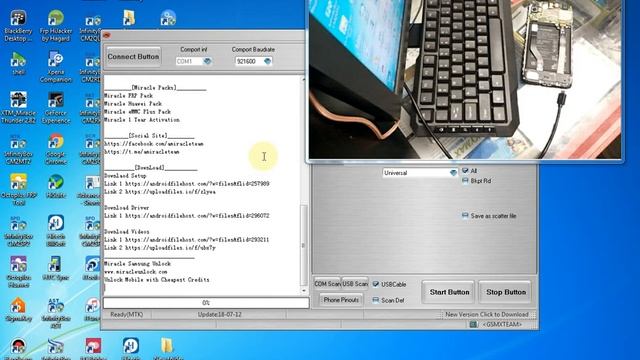This screenshot has width=640, height=360.
Task: Click Download Videos heading in log
Action: (127, 232)
